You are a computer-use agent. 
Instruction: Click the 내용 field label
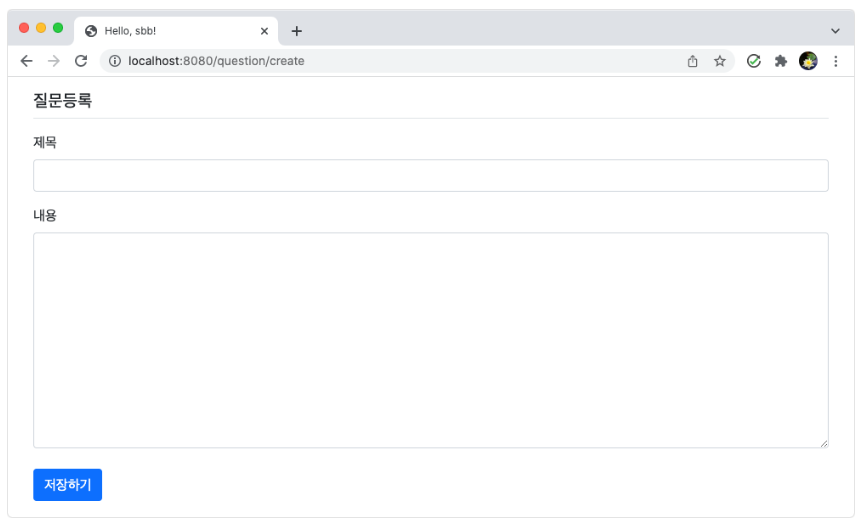45,215
